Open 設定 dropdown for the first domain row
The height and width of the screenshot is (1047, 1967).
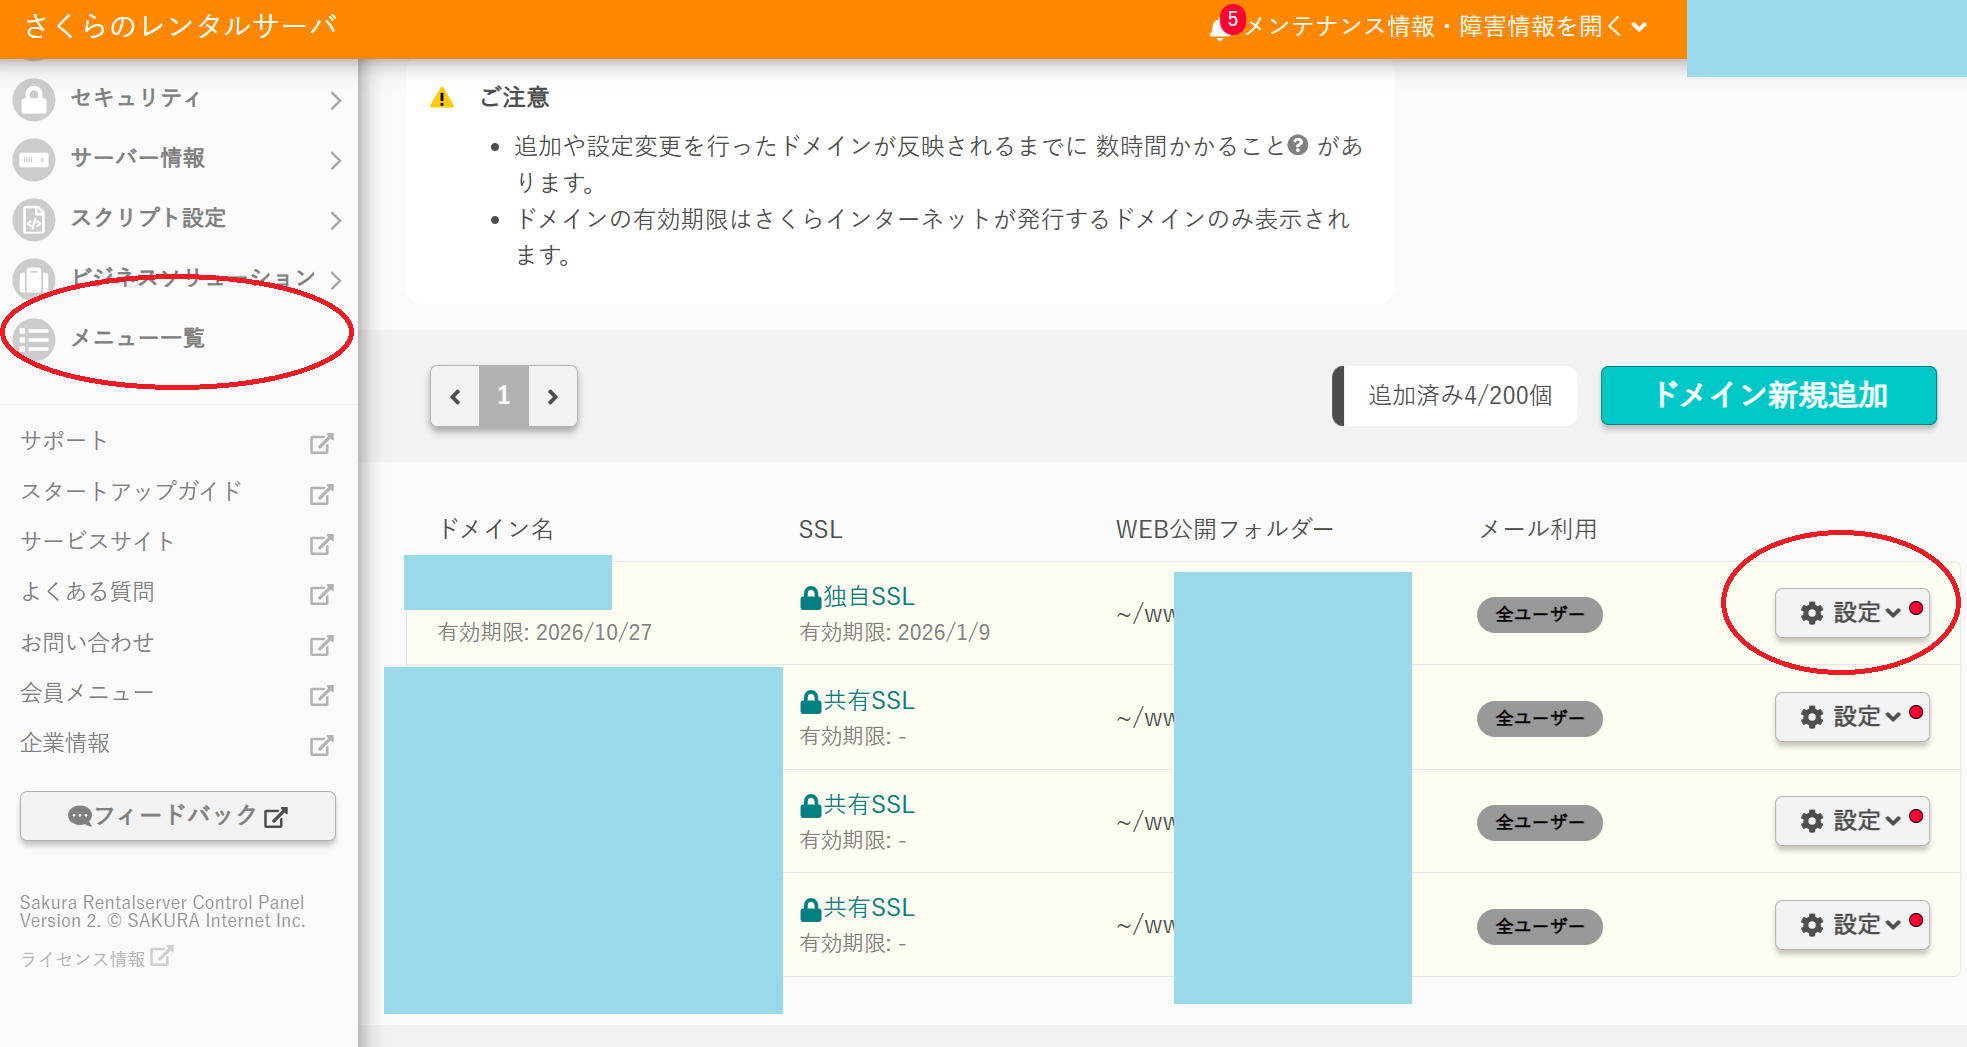coord(1851,613)
